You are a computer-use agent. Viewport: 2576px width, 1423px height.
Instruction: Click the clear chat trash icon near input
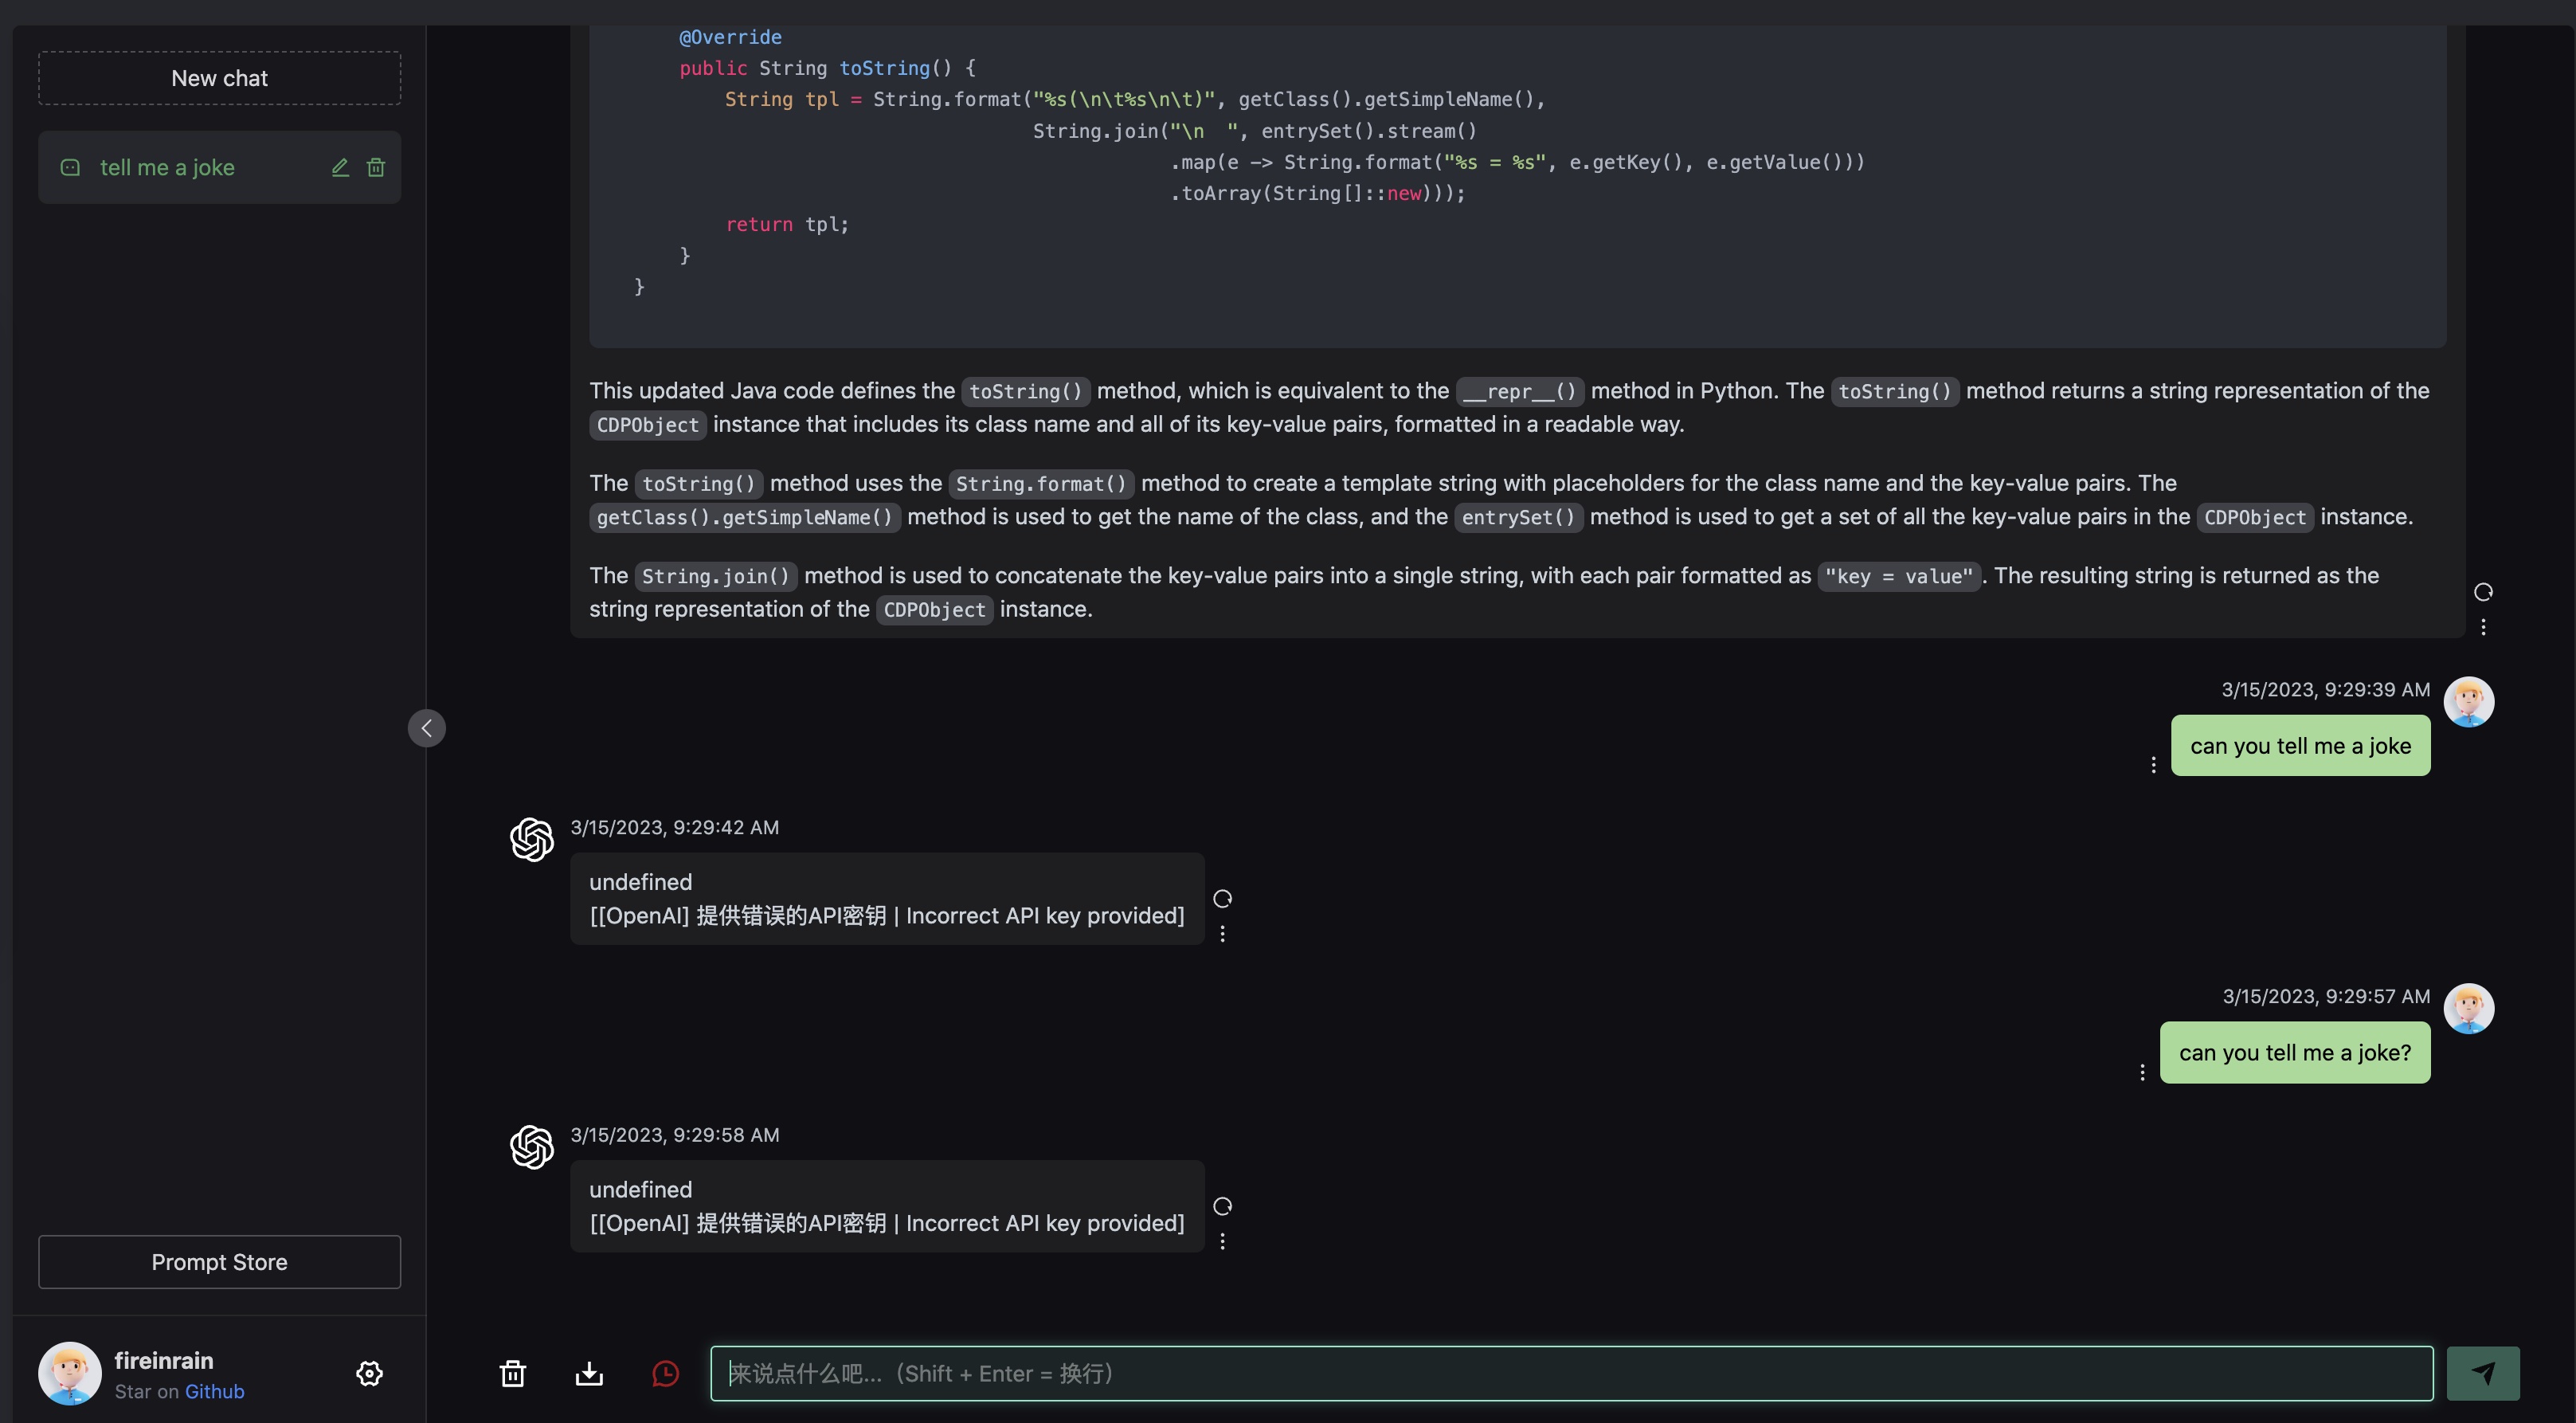point(512,1373)
